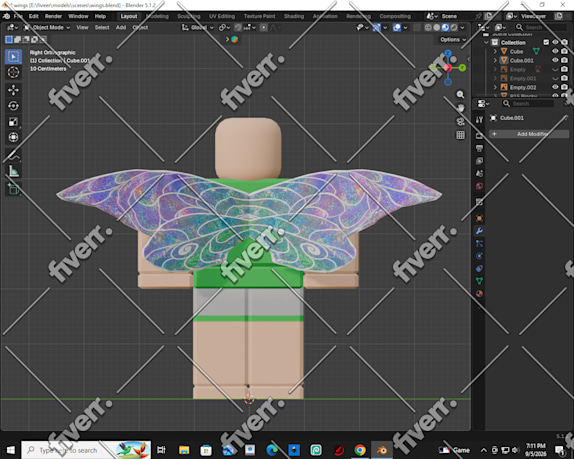The width and height of the screenshot is (574, 459).
Task: Switch to solid viewport shading
Action: pyautogui.click(x=437, y=27)
